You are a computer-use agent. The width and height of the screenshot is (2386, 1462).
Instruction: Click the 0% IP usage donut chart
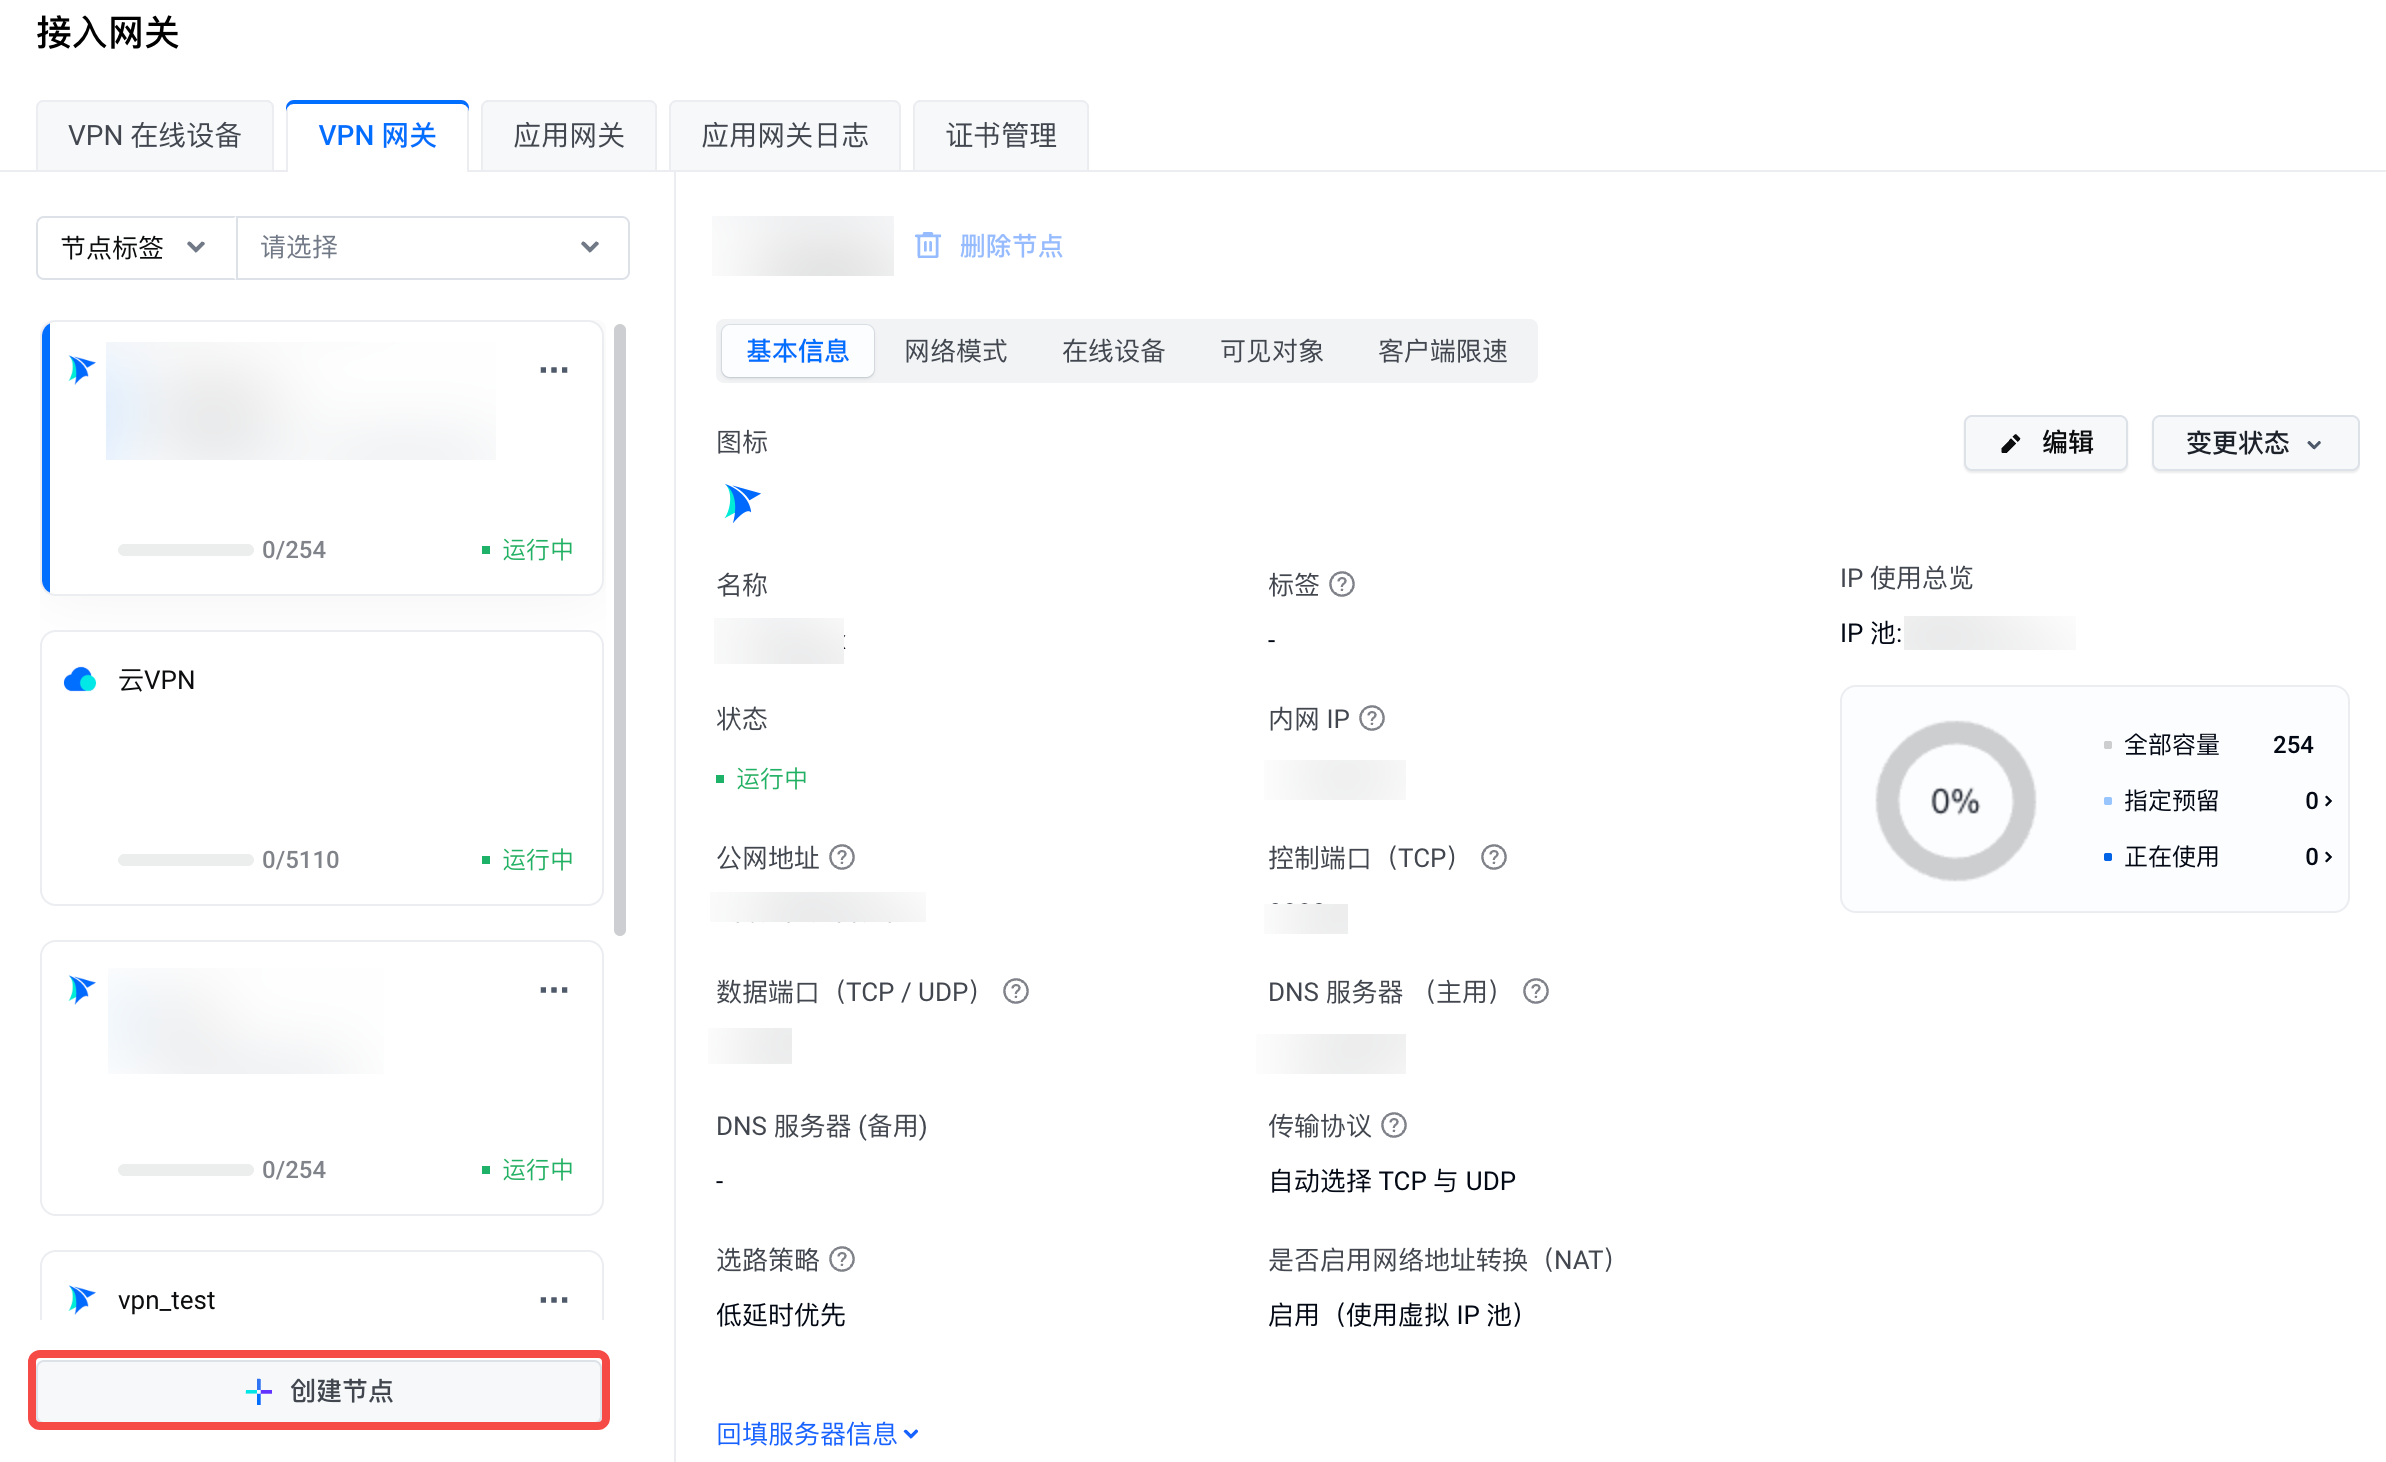[x=1955, y=801]
